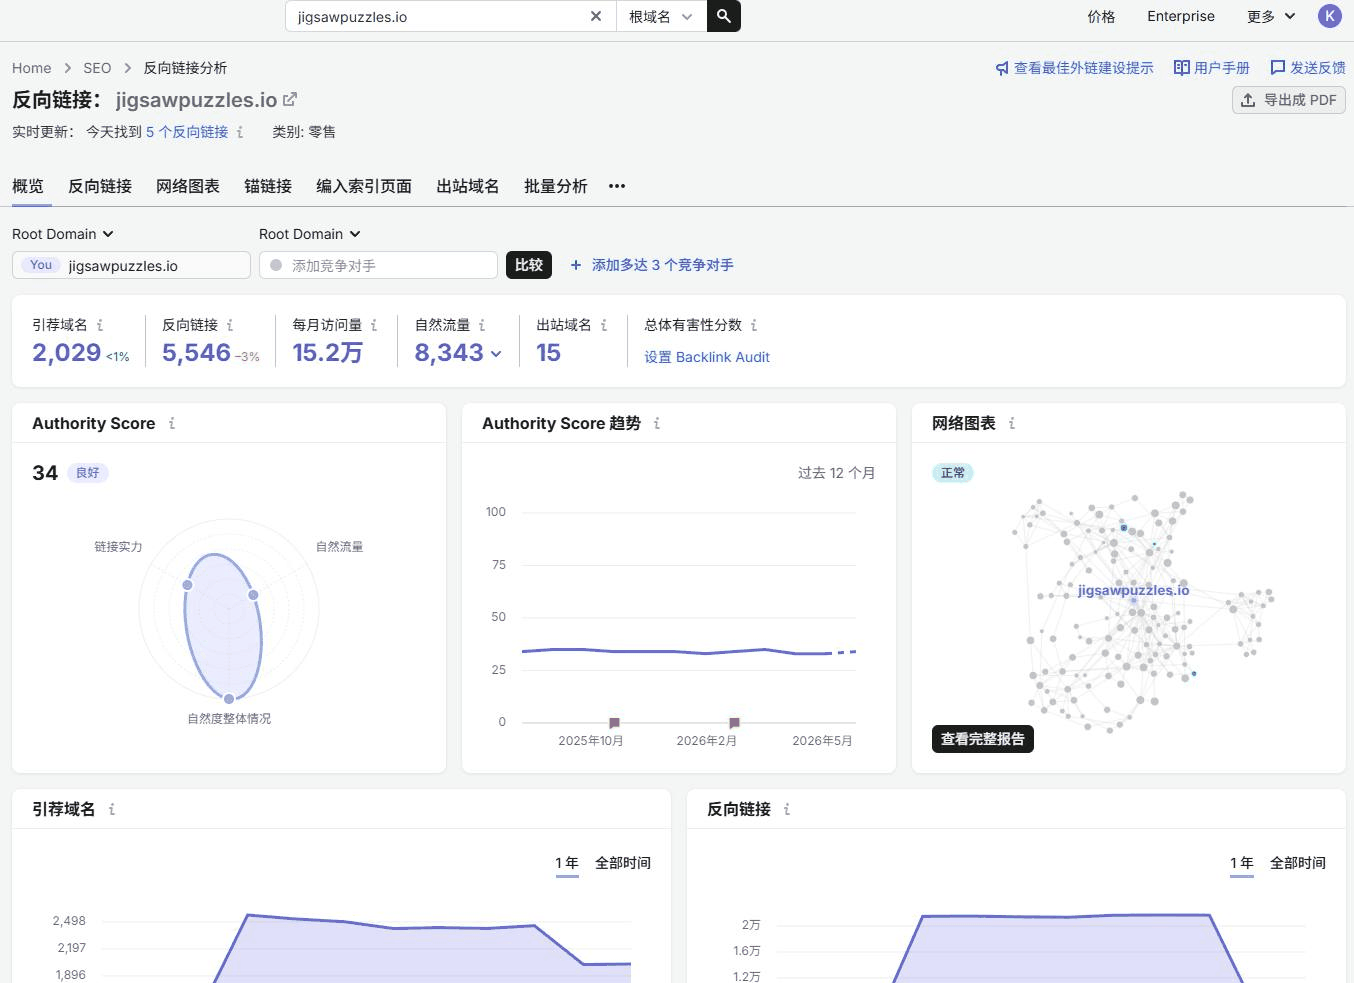Click the 15 出站域名 value
1354x983 pixels.
pos(548,353)
